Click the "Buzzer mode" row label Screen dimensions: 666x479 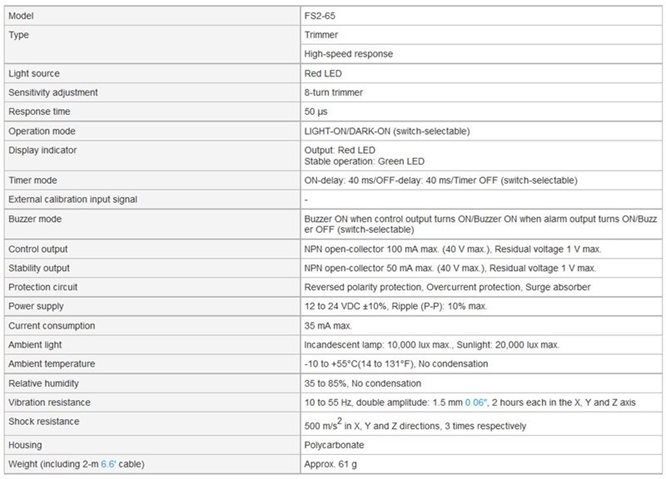pos(38,217)
